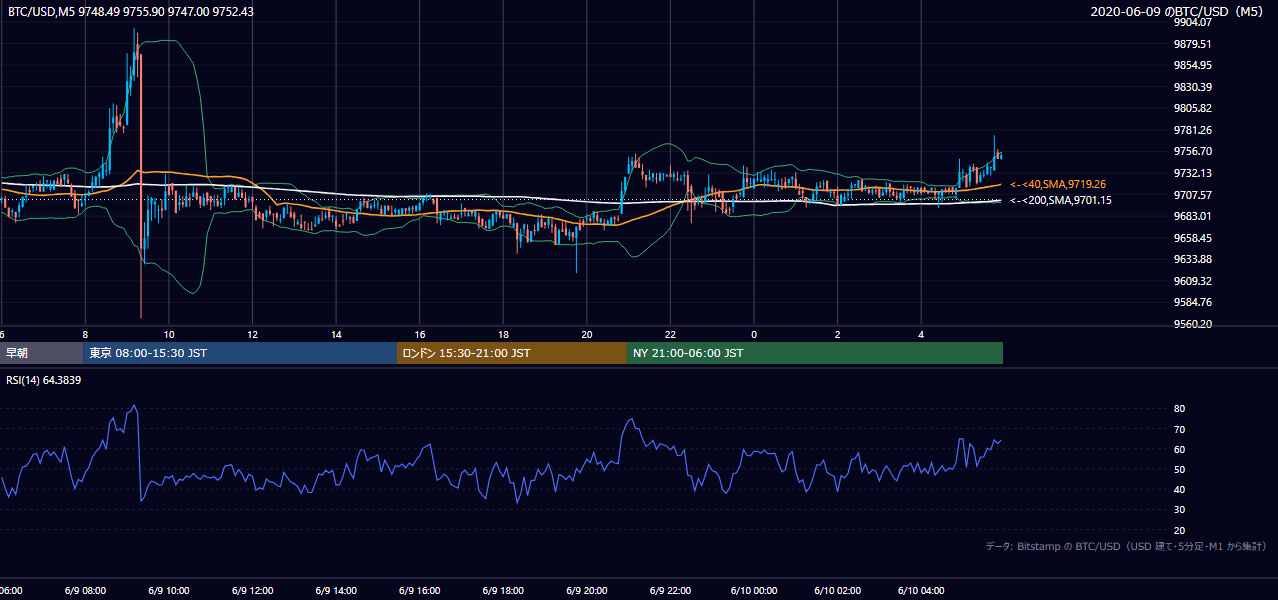Click RSI axis level 40

pyautogui.click(x=1179, y=489)
